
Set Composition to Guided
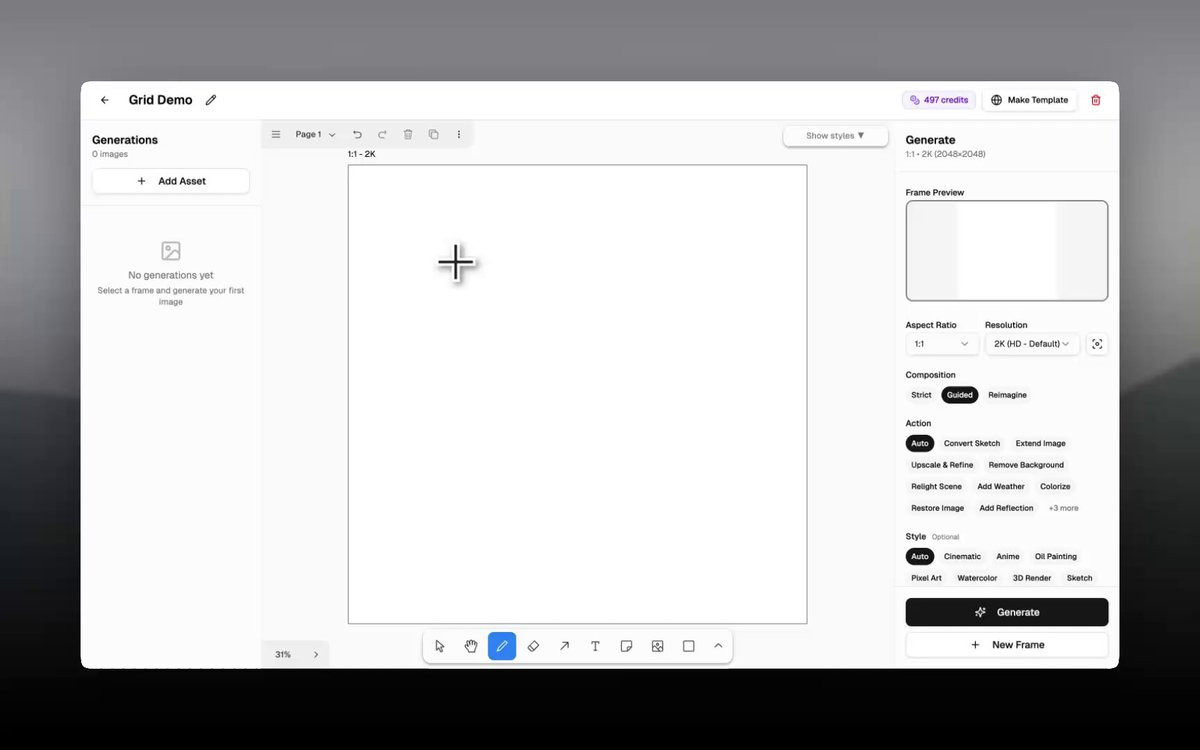click(960, 395)
